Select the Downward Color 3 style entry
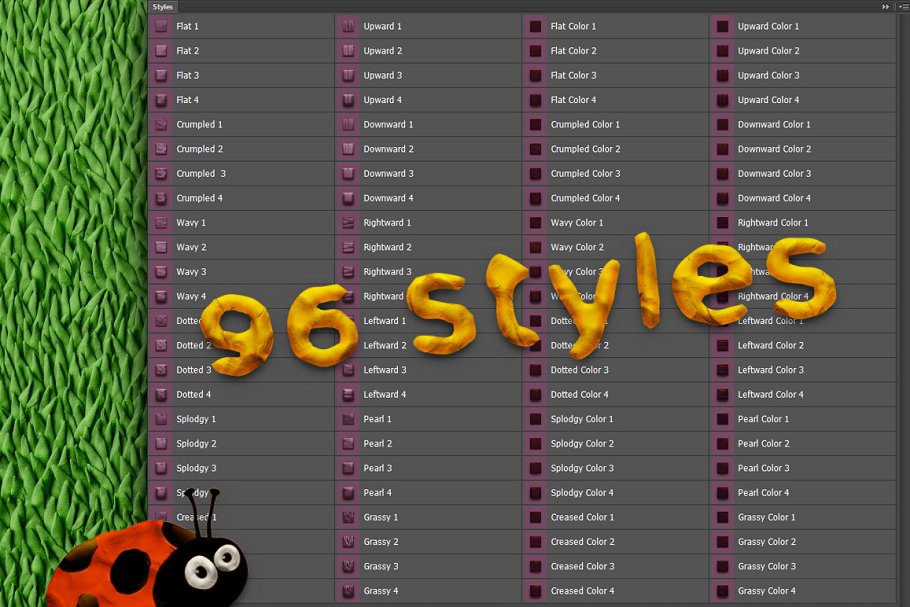Screen dimensions: 910x607 tap(774, 174)
